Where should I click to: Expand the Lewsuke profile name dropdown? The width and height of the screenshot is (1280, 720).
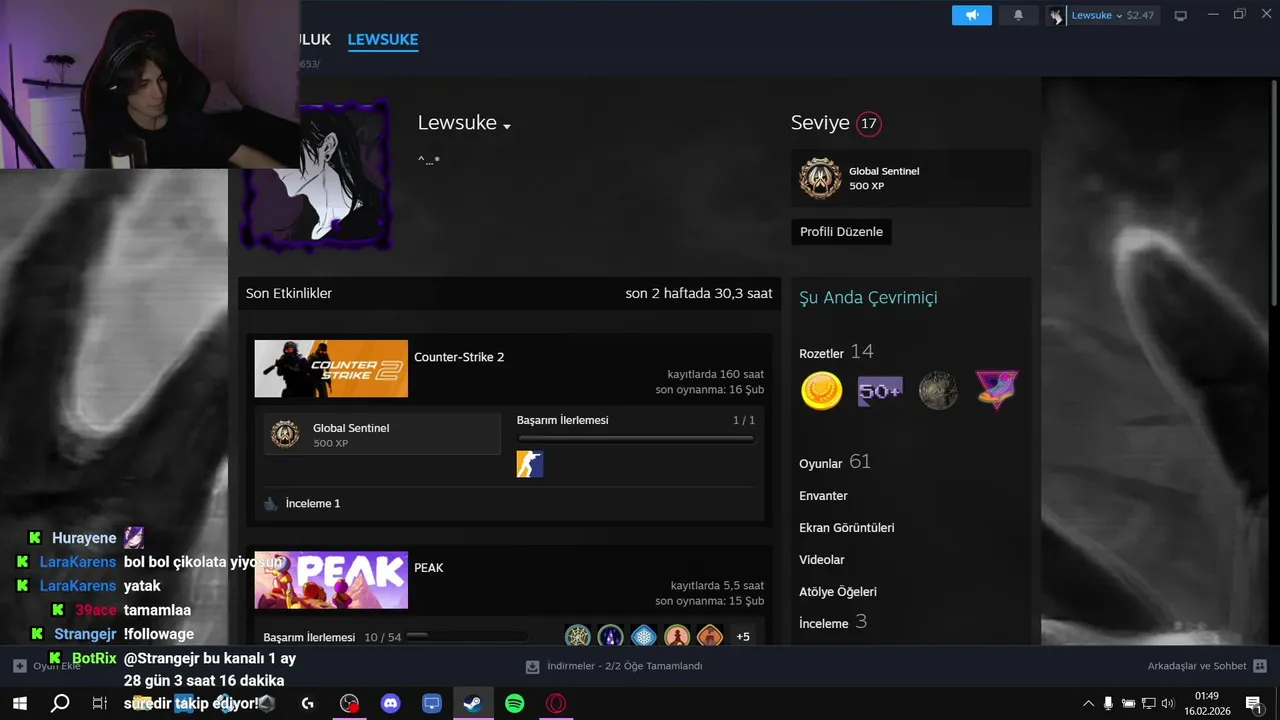(x=507, y=127)
